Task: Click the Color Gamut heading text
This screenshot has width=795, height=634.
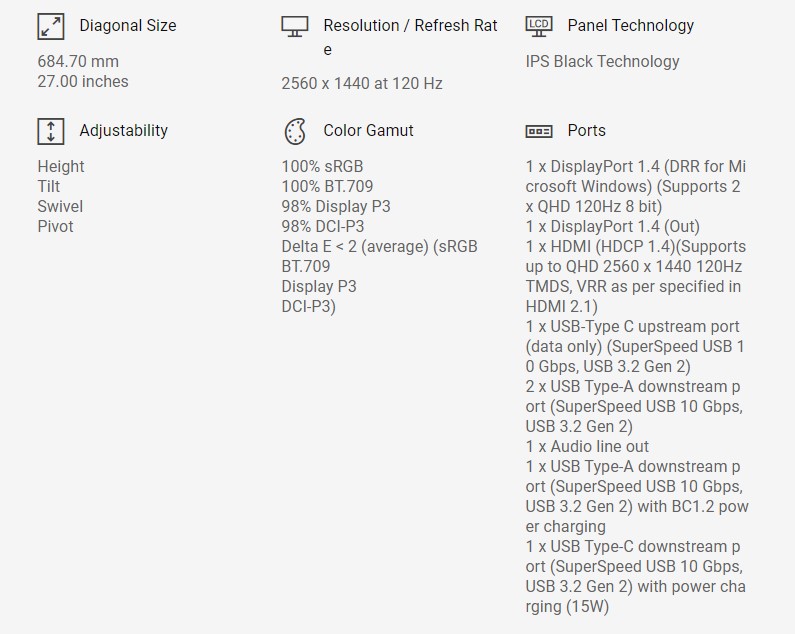Action: coord(368,131)
